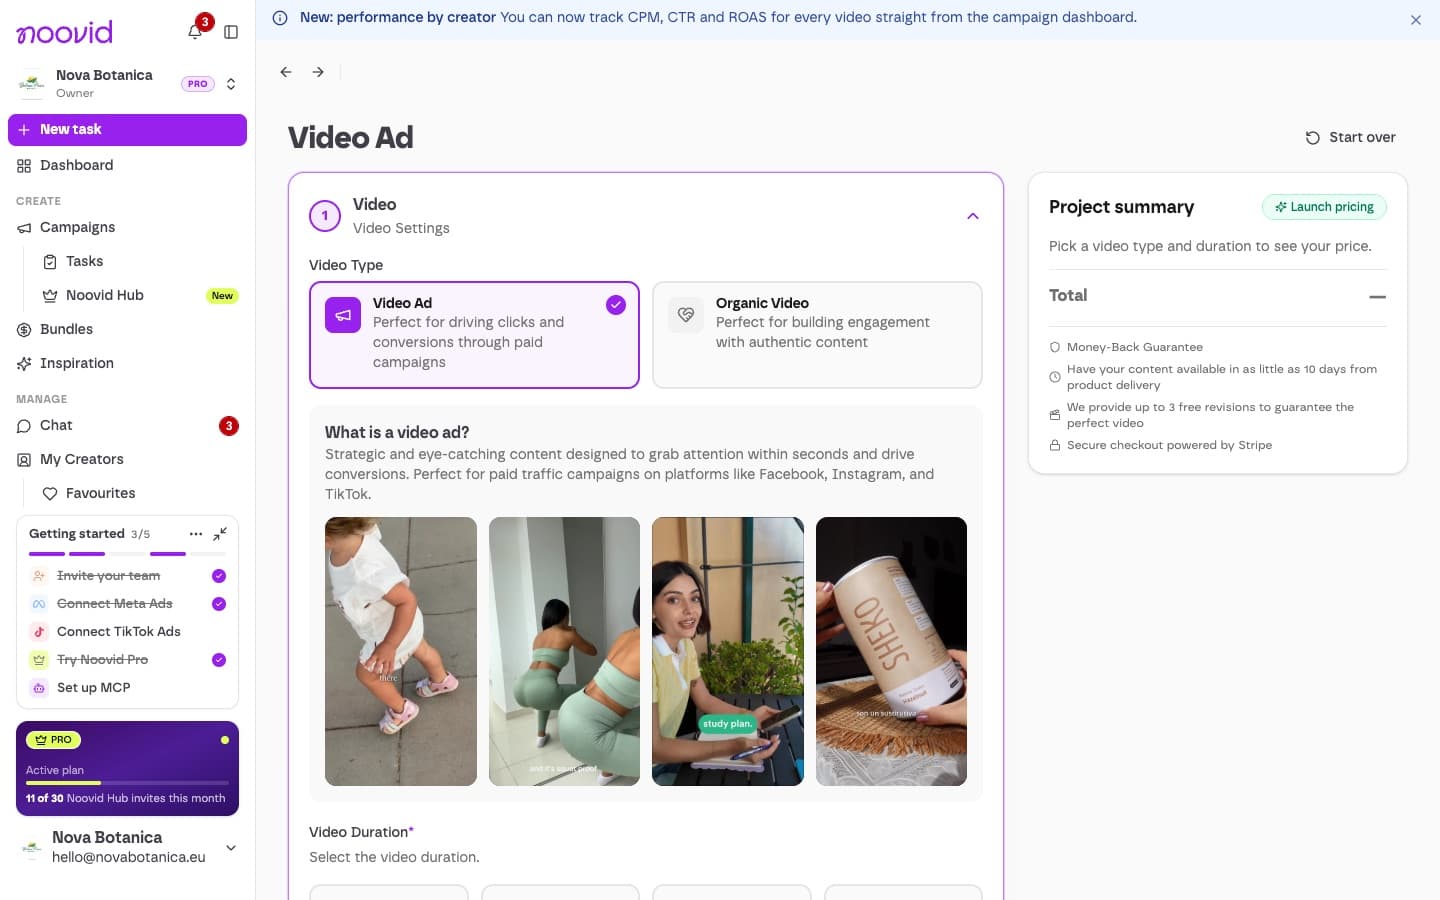
Task: Open Chat with 3 unread messages
Action: pos(127,426)
